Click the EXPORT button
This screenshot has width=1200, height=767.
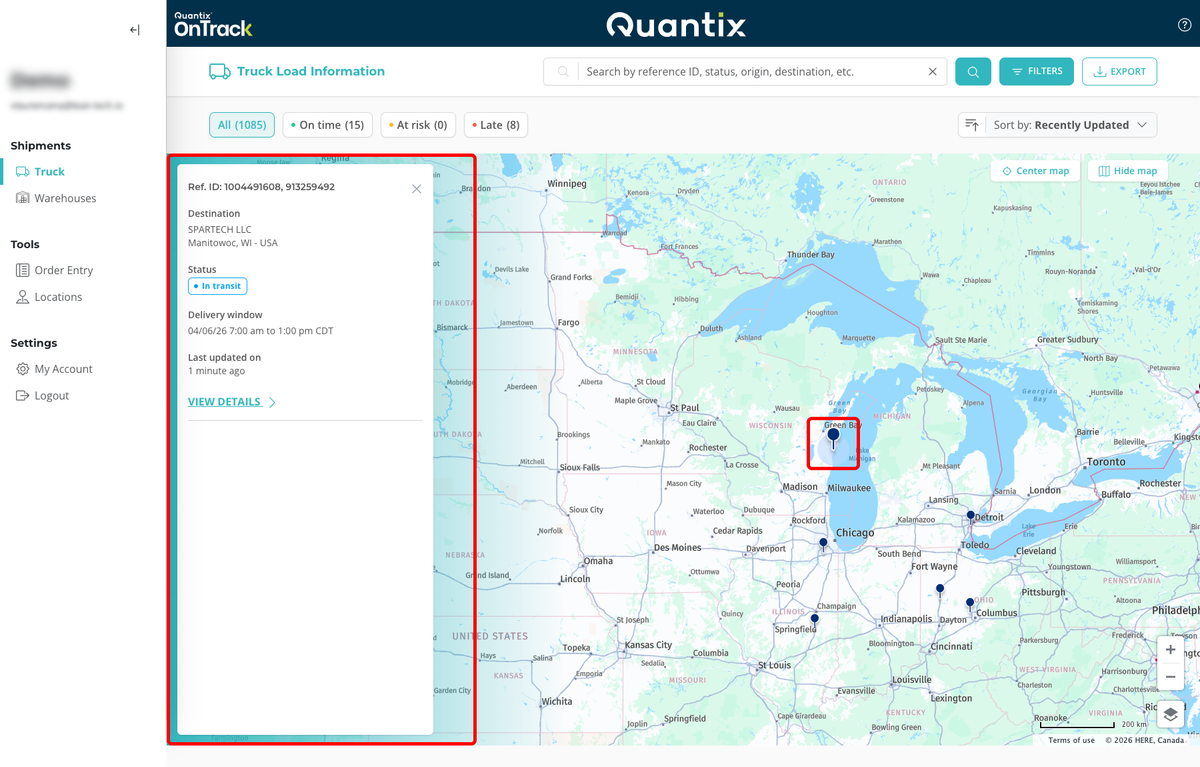click(x=1119, y=72)
